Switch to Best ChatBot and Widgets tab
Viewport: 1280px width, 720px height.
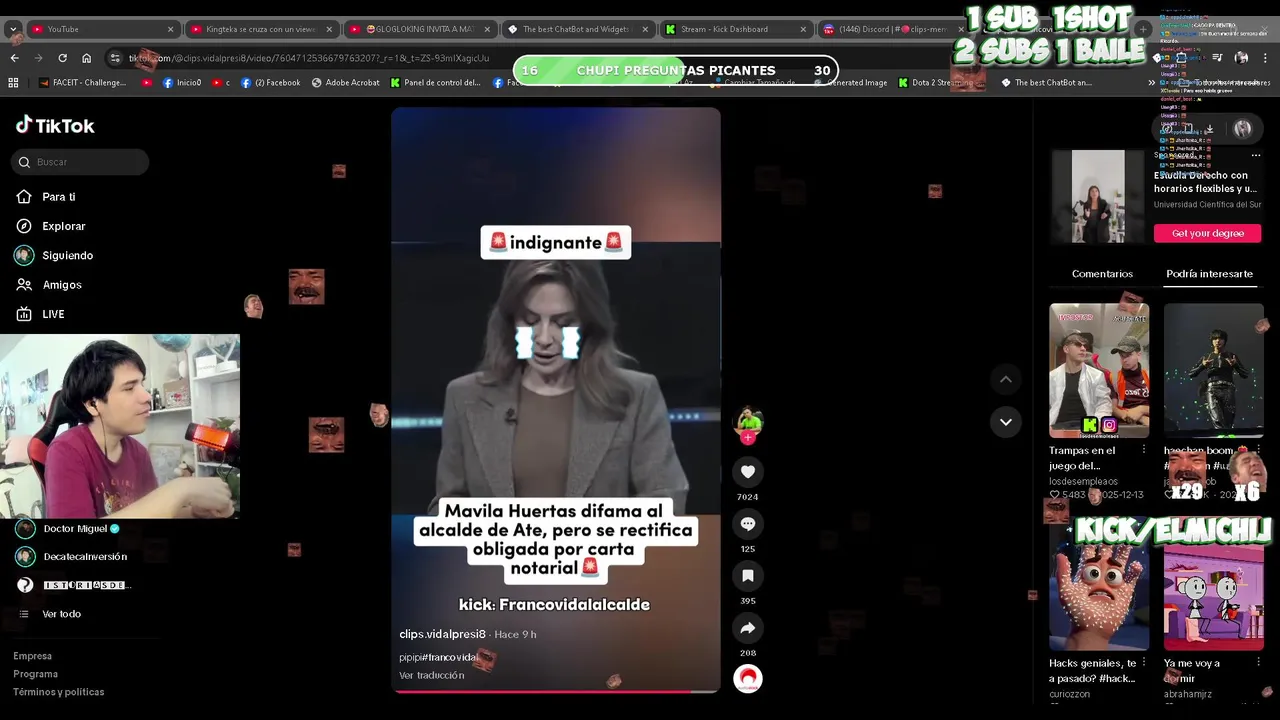point(578,29)
